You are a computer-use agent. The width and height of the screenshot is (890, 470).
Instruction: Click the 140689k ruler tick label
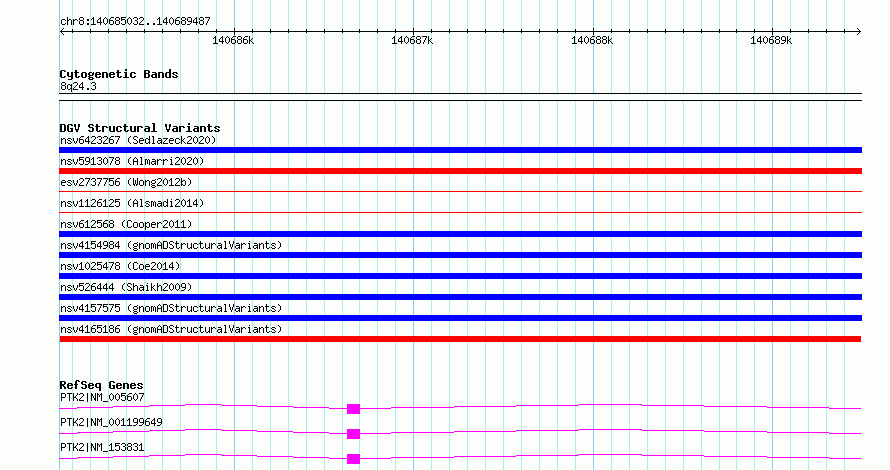point(771,40)
